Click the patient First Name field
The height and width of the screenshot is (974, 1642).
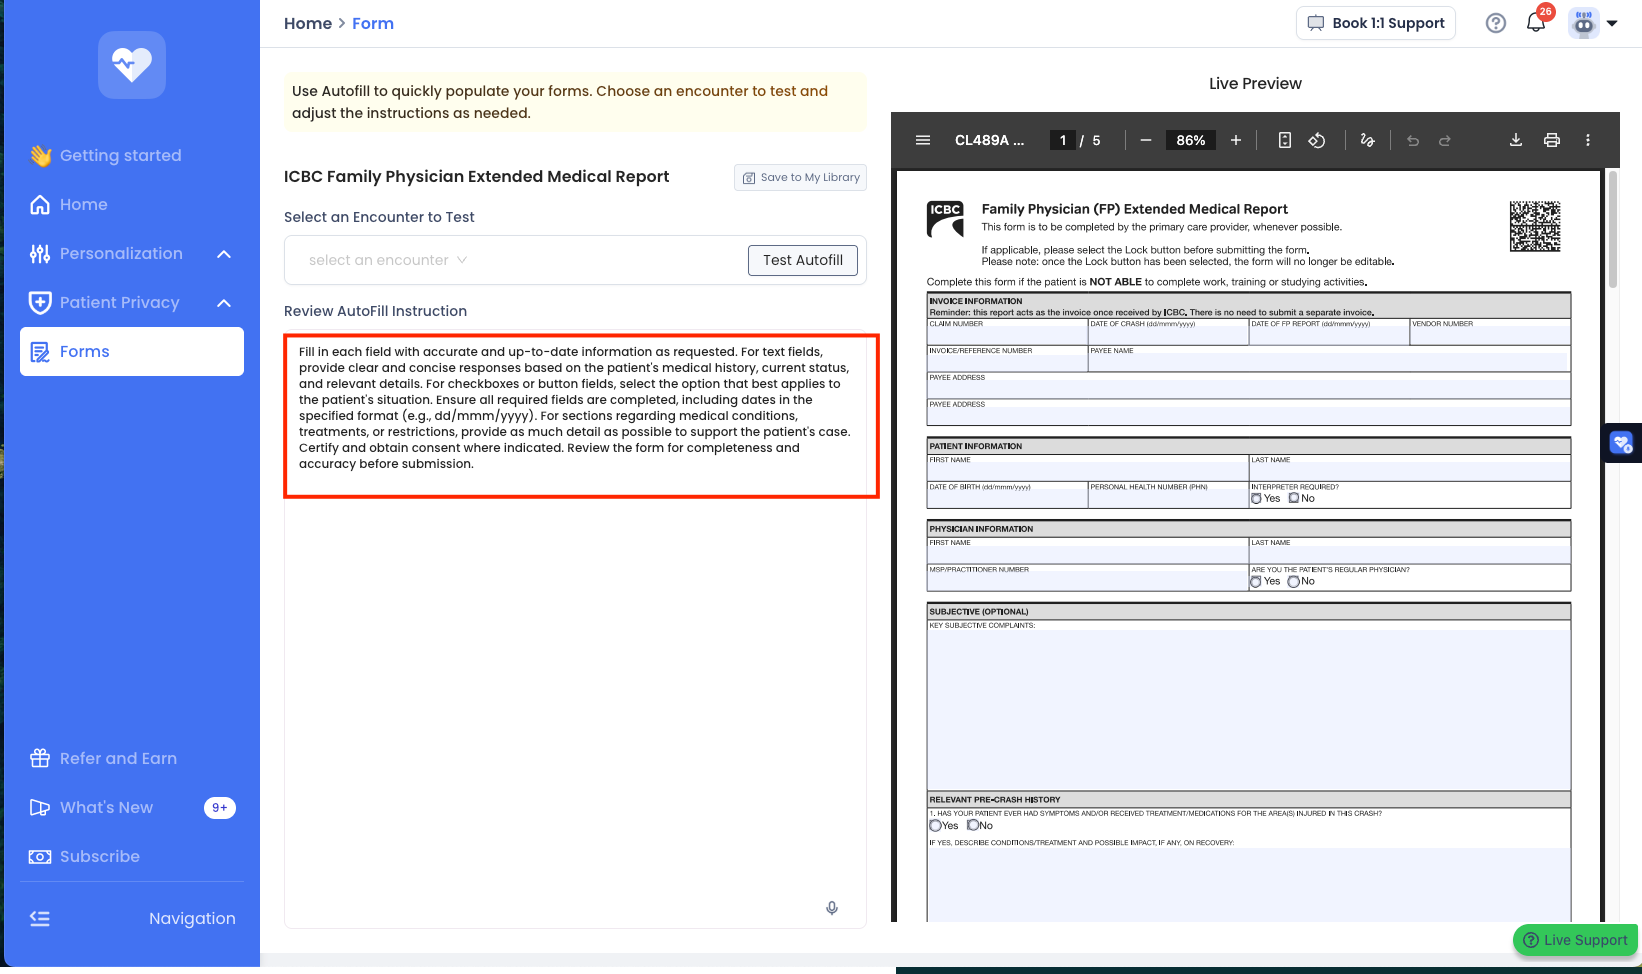[x=1088, y=471]
